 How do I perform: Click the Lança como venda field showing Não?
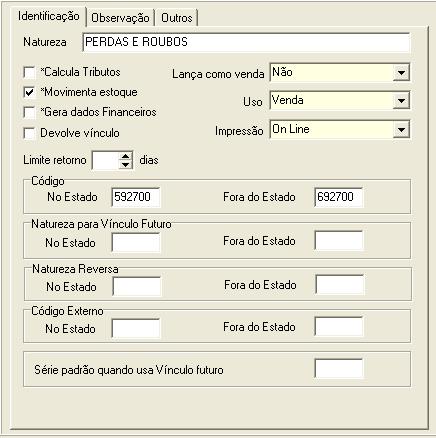(x=340, y=72)
